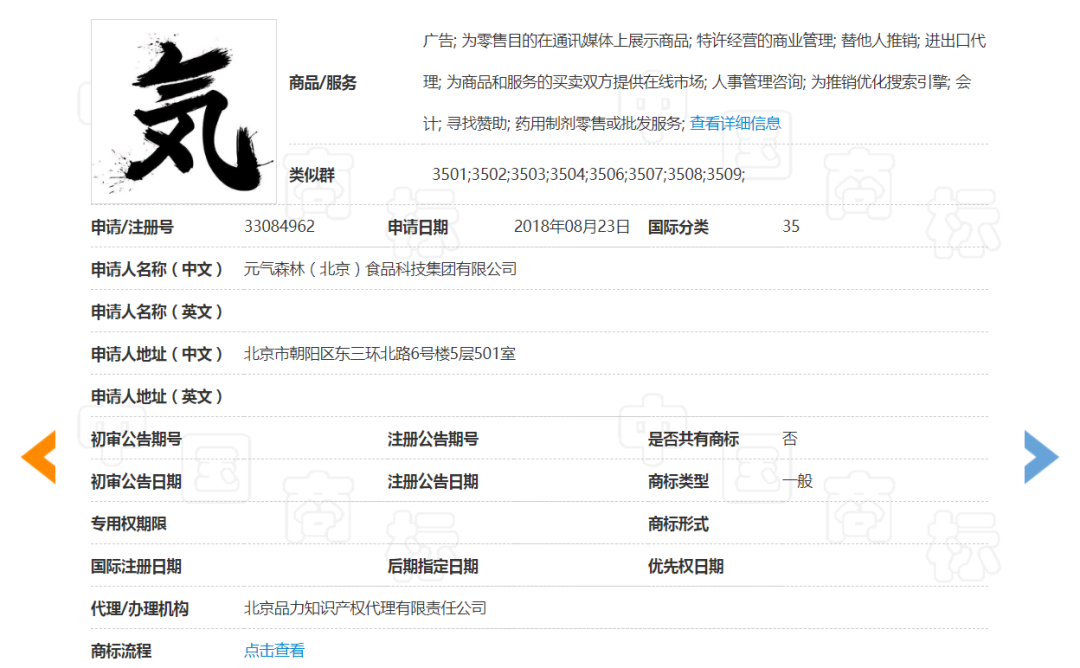Click the 商品/服务 label
1080x668 pixels.
(x=322, y=83)
